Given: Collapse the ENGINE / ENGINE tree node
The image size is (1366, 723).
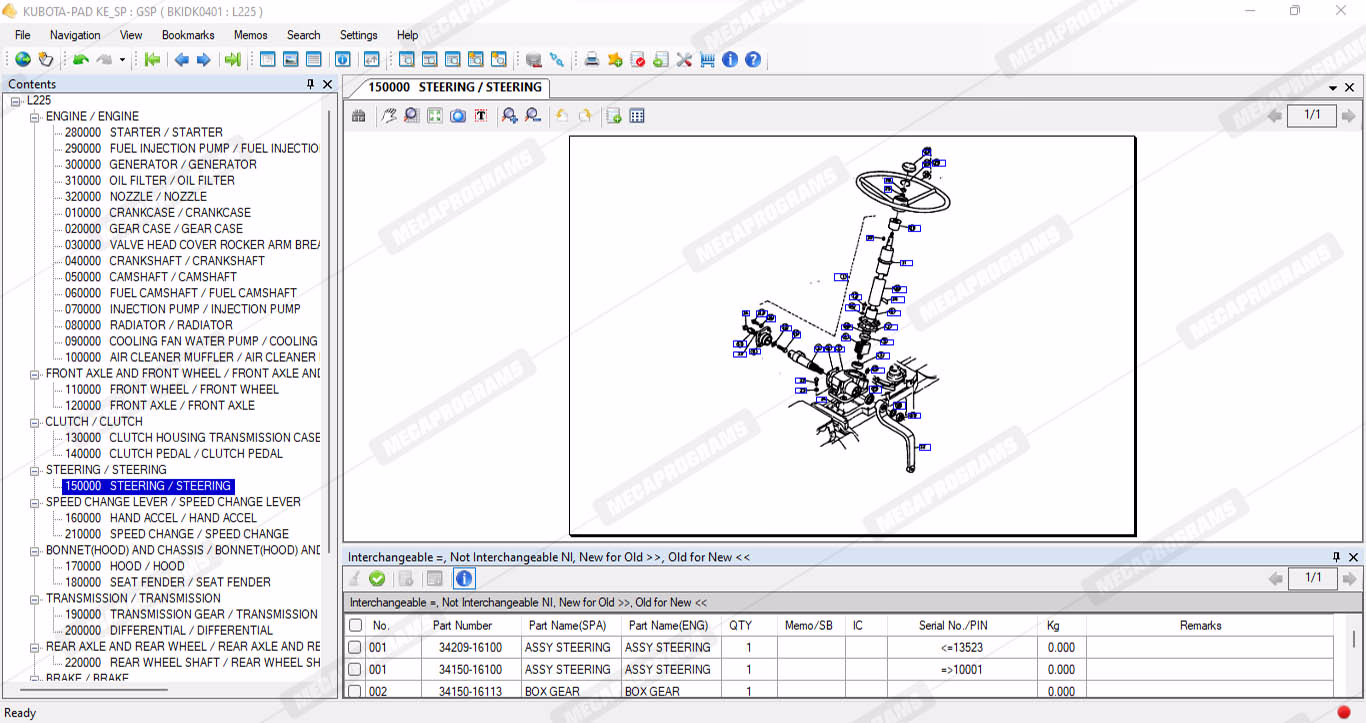Looking at the screenshot, I should pos(35,117).
